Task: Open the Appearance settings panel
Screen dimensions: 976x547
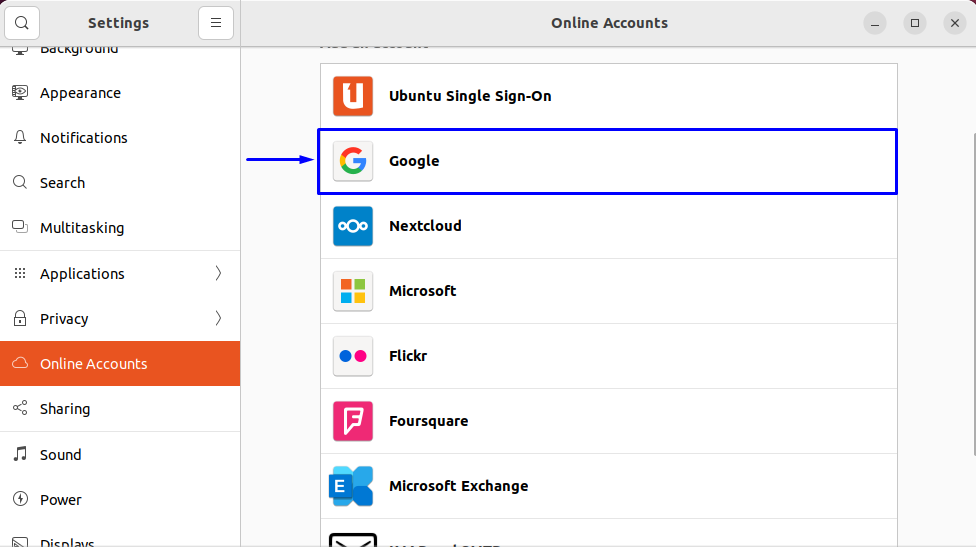Action: [120, 93]
